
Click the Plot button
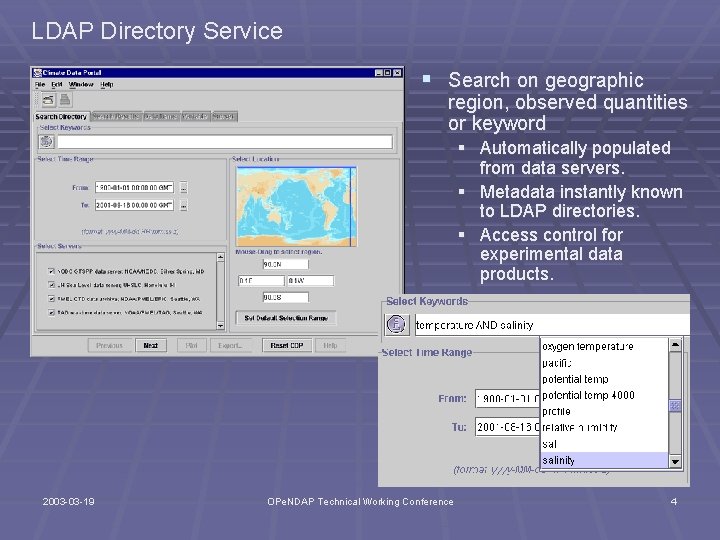click(191, 345)
